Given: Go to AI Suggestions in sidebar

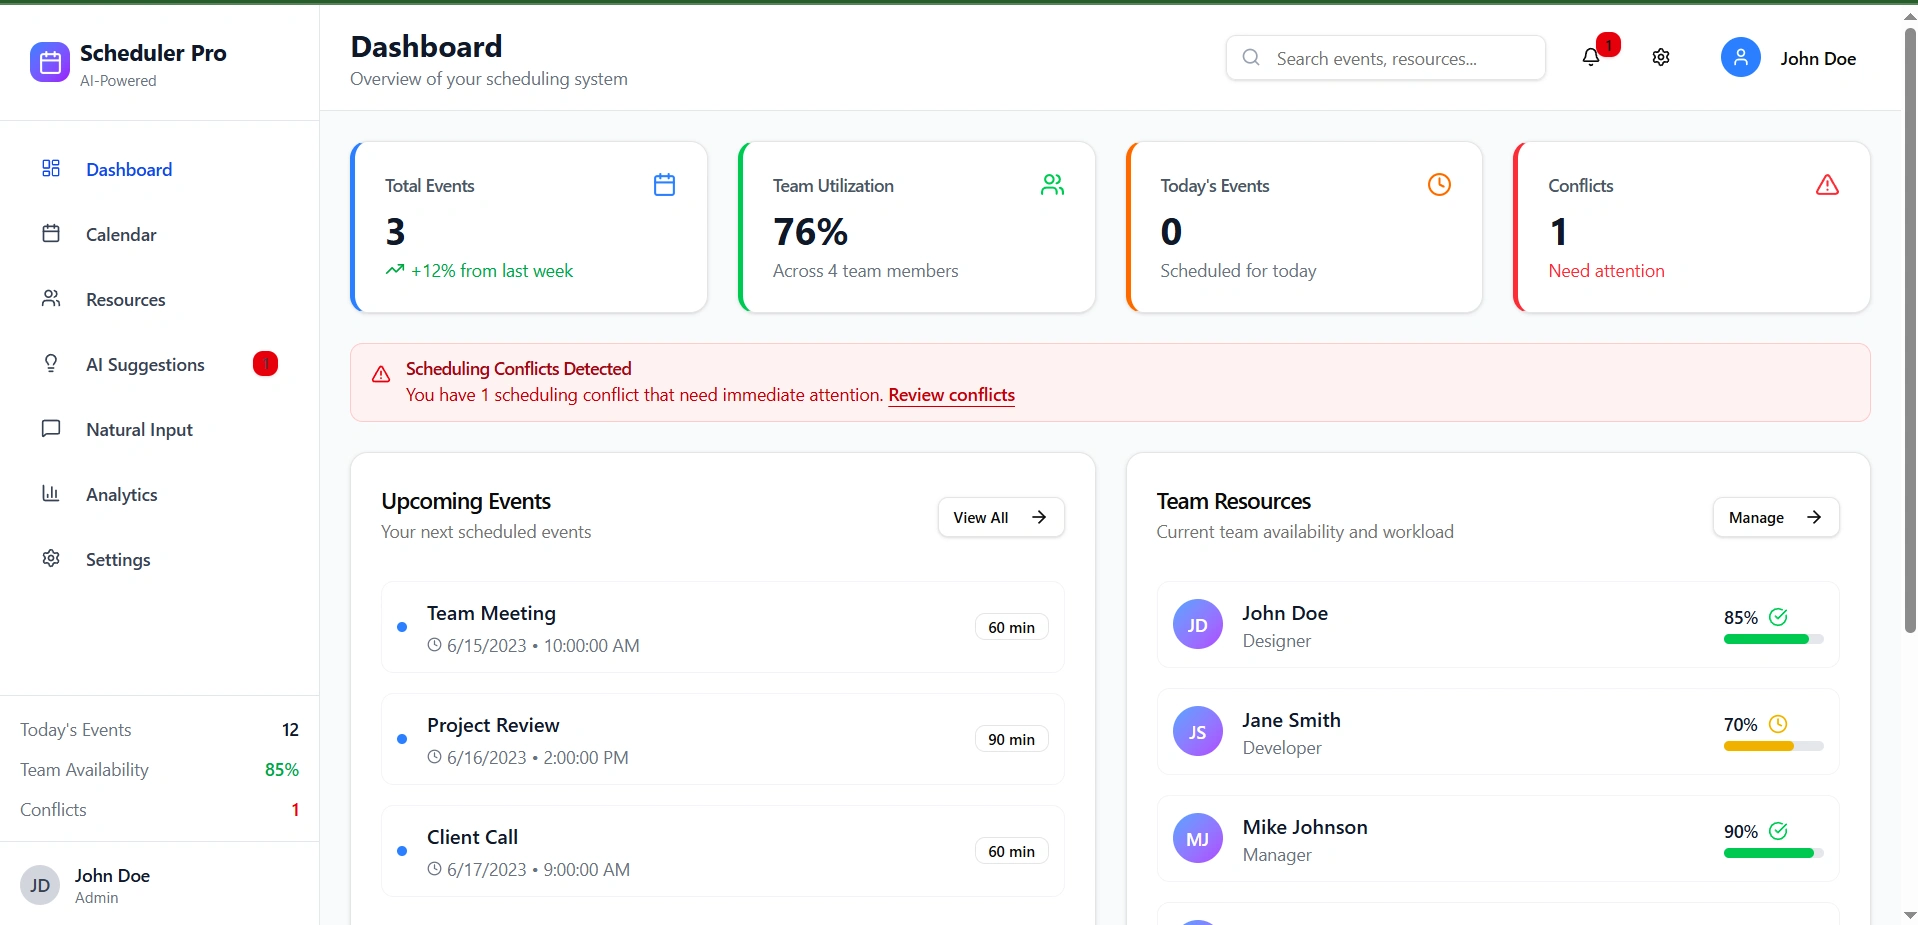Looking at the screenshot, I should coord(145,365).
